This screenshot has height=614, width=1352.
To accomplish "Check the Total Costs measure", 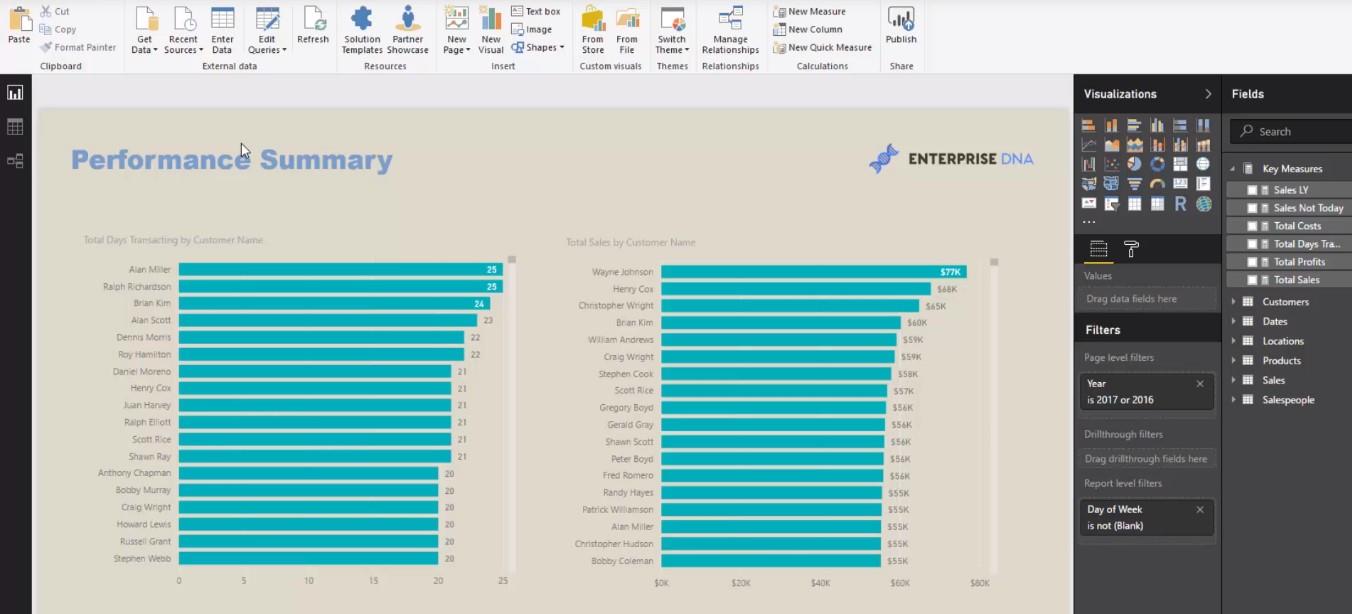I will pyautogui.click(x=1252, y=226).
